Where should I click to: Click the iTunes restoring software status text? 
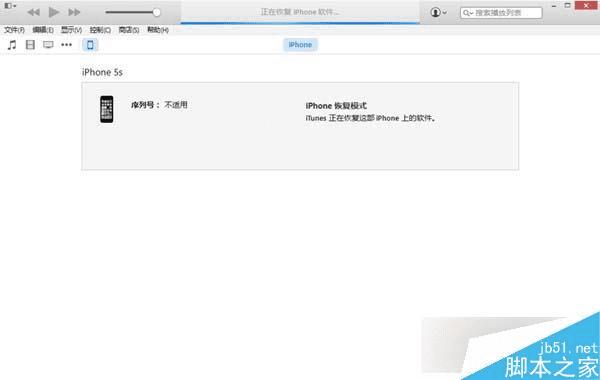(x=370, y=118)
